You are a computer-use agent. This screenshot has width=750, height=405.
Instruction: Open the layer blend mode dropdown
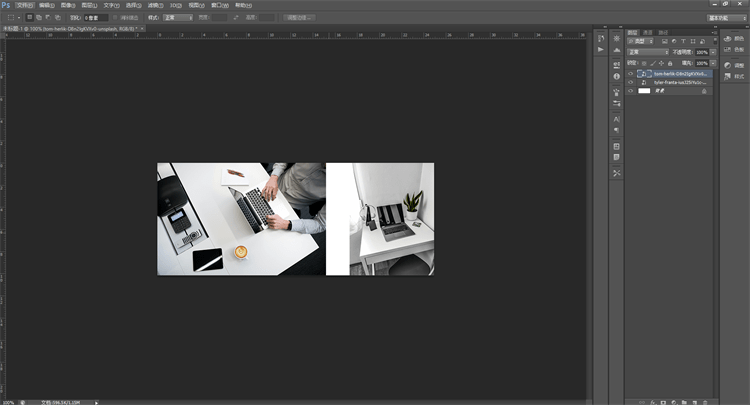(x=648, y=52)
